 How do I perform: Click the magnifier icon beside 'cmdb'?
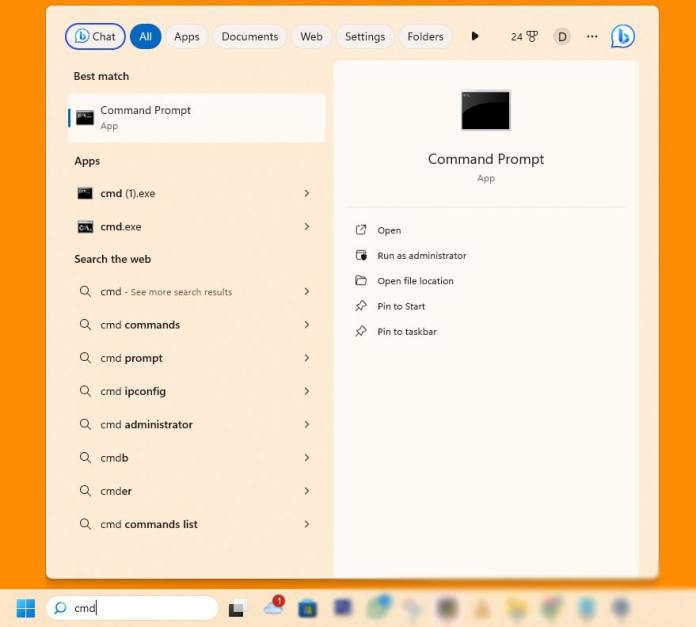tap(85, 457)
